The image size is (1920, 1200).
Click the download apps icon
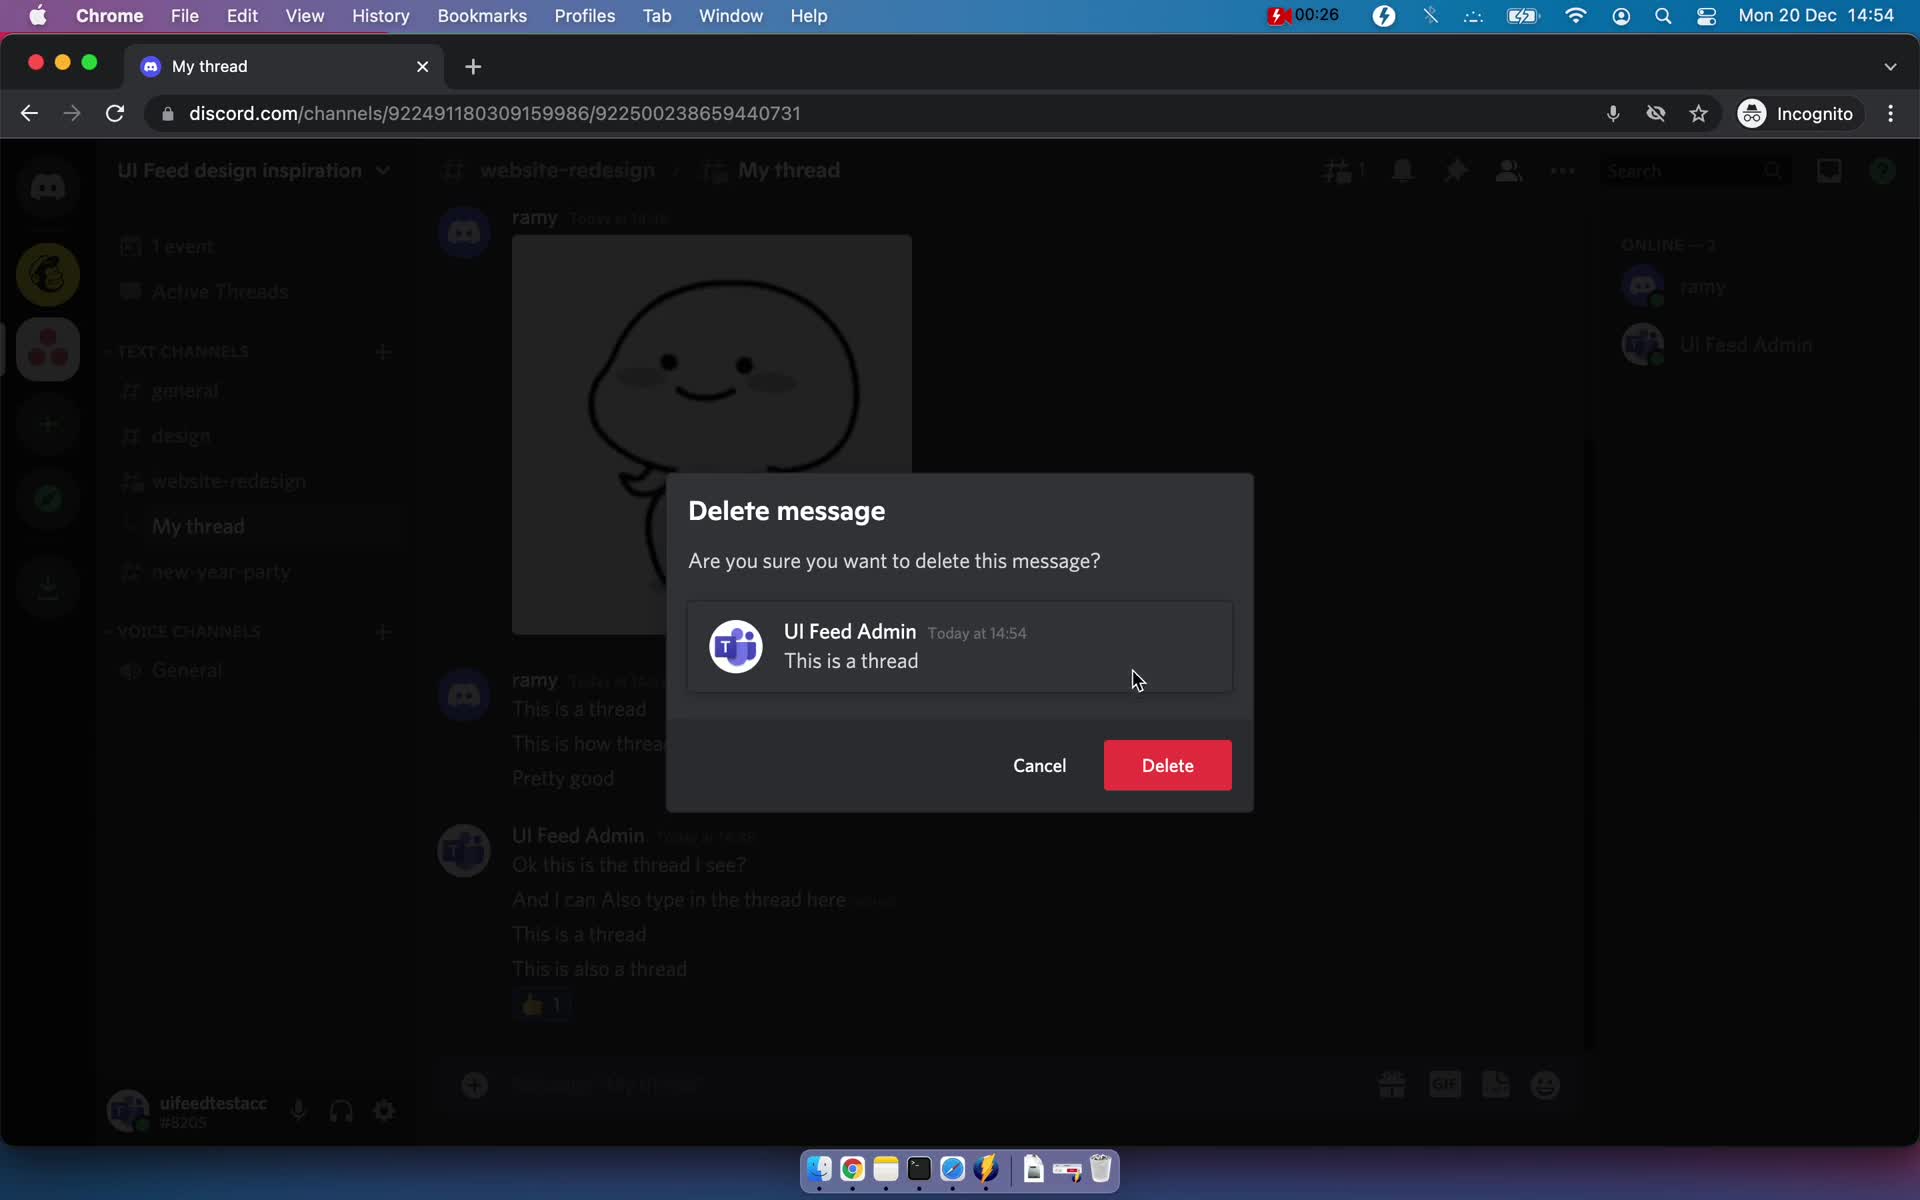click(x=47, y=586)
